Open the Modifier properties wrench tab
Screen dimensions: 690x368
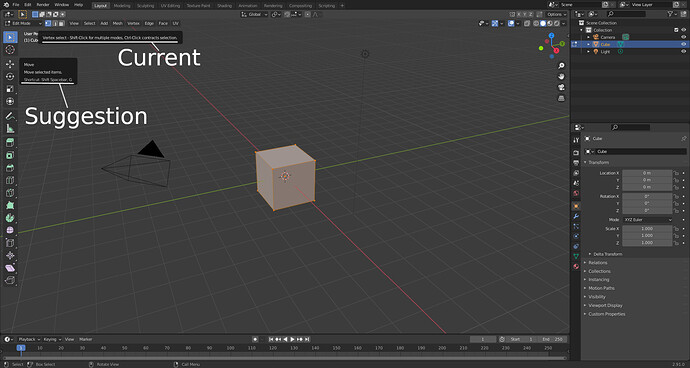[576, 216]
